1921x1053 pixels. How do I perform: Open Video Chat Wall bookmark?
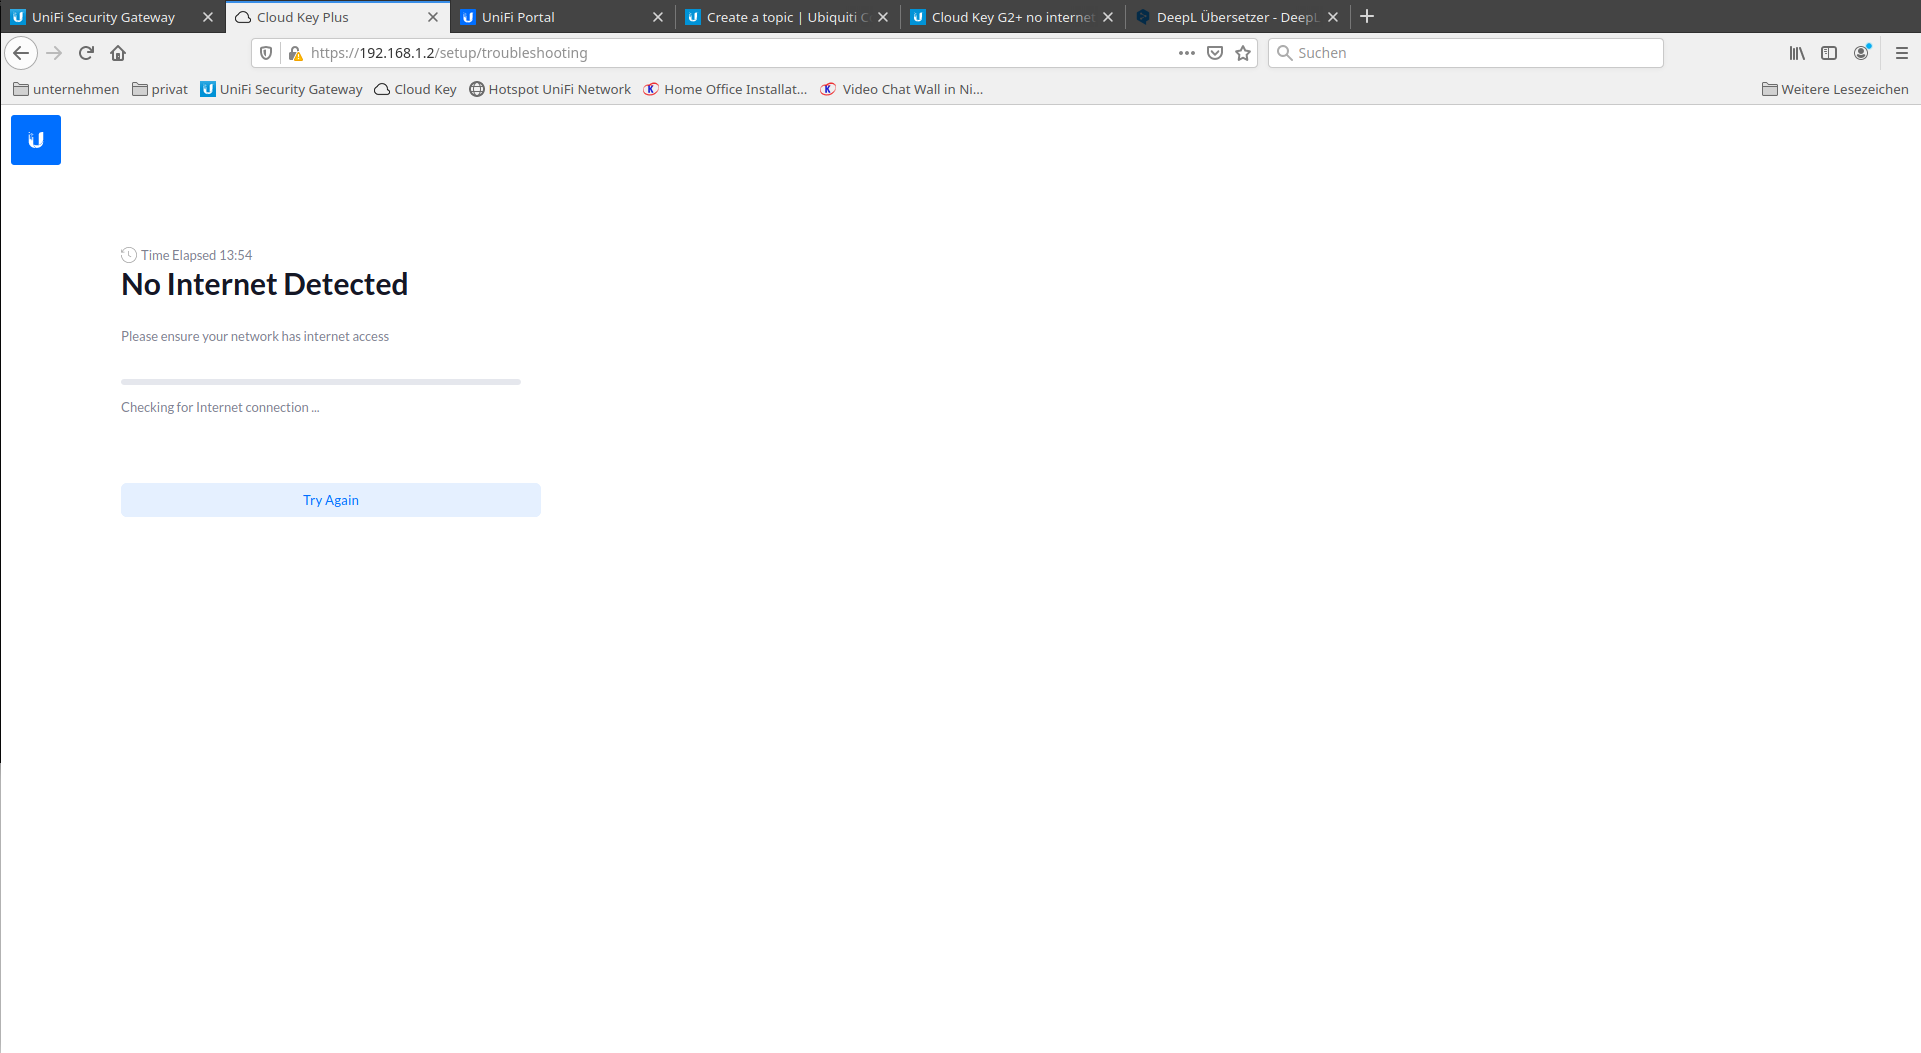(902, 89)
